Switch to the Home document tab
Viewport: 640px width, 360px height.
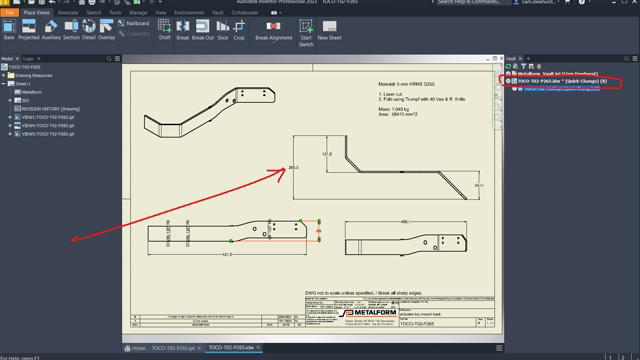click(x=135, y=348)
